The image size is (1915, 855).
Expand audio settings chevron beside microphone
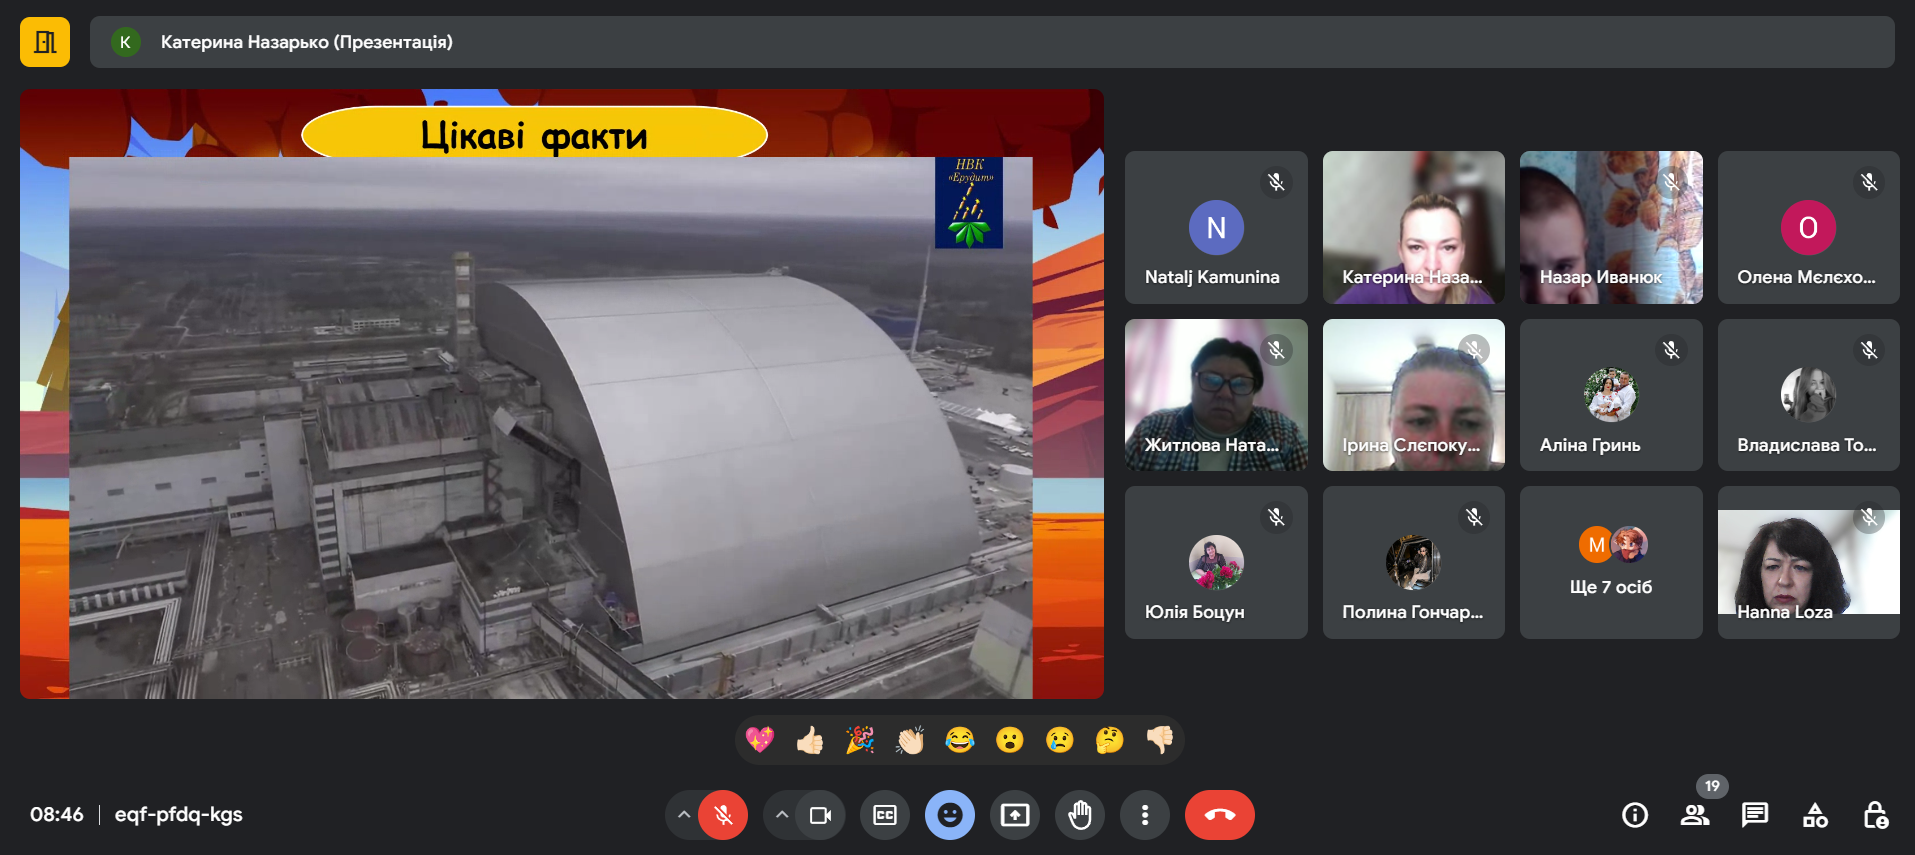click(x=684, y=815)
